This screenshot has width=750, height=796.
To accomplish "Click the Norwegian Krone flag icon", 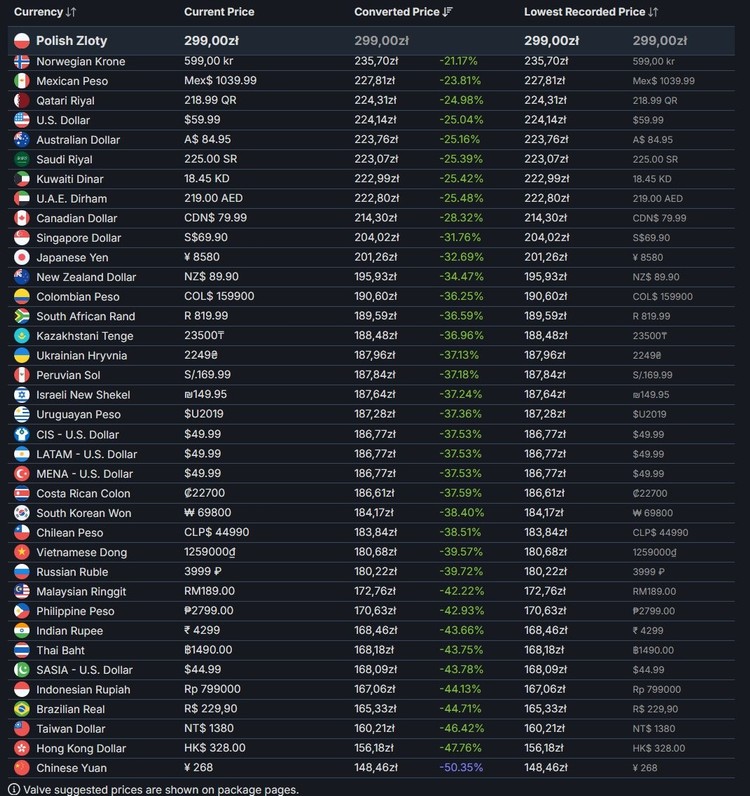I will click(x=22, y=61).
